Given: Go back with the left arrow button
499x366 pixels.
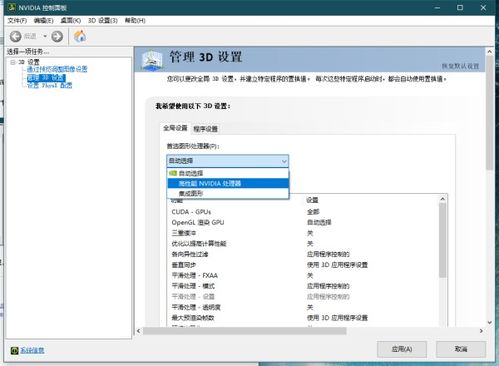Looking at the screenshot, I should (15, 36).
